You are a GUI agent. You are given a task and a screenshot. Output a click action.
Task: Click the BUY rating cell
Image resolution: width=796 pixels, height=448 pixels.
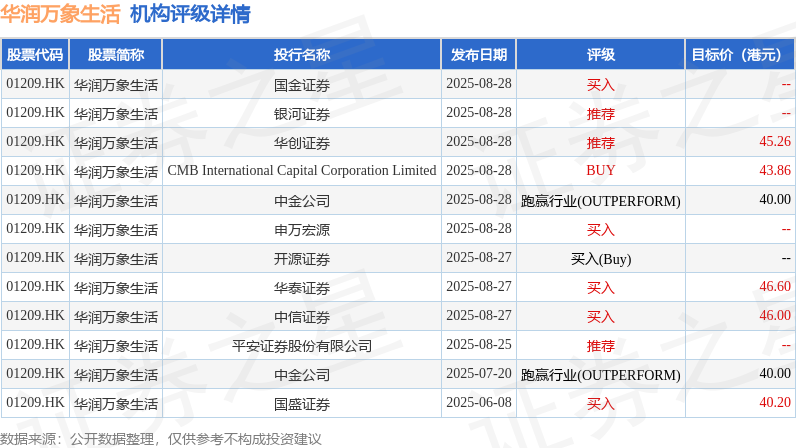pos(601,171)
